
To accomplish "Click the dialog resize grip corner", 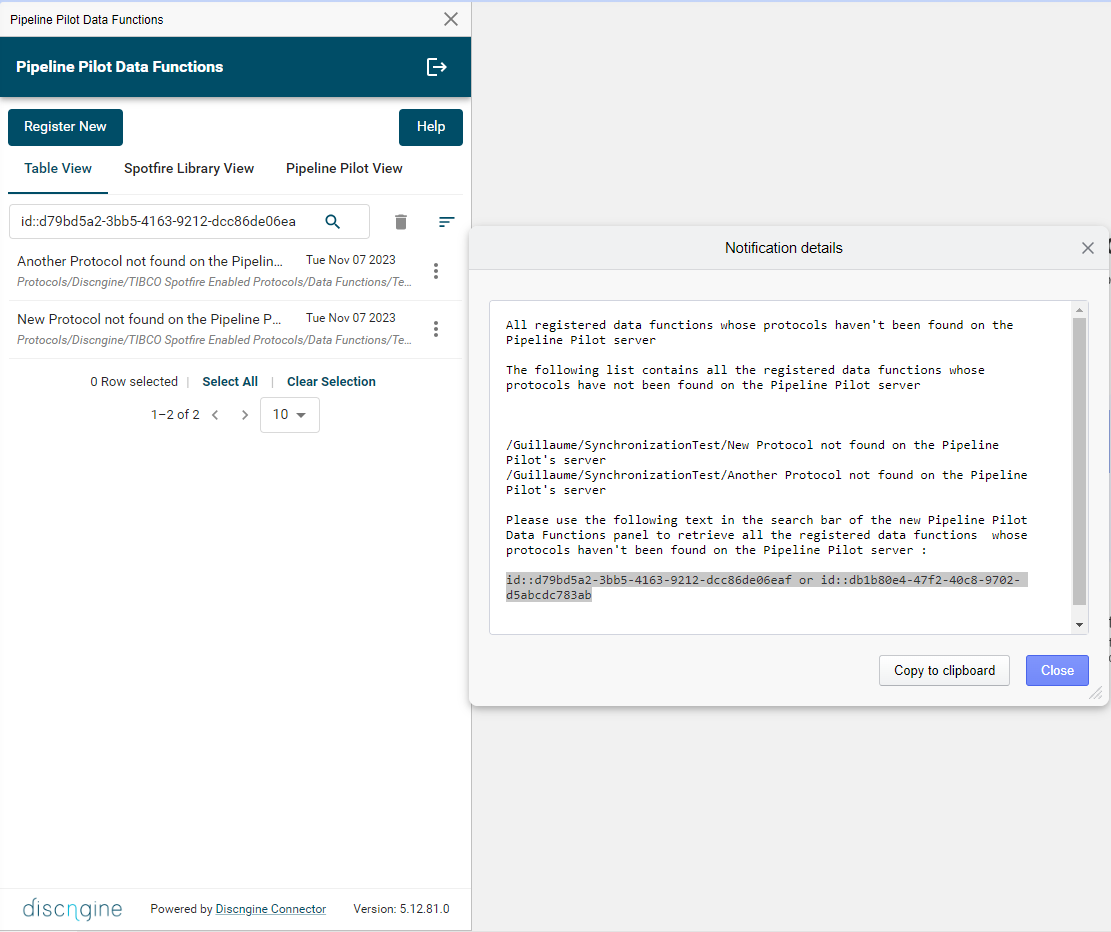I will (x=1095, y=692).
